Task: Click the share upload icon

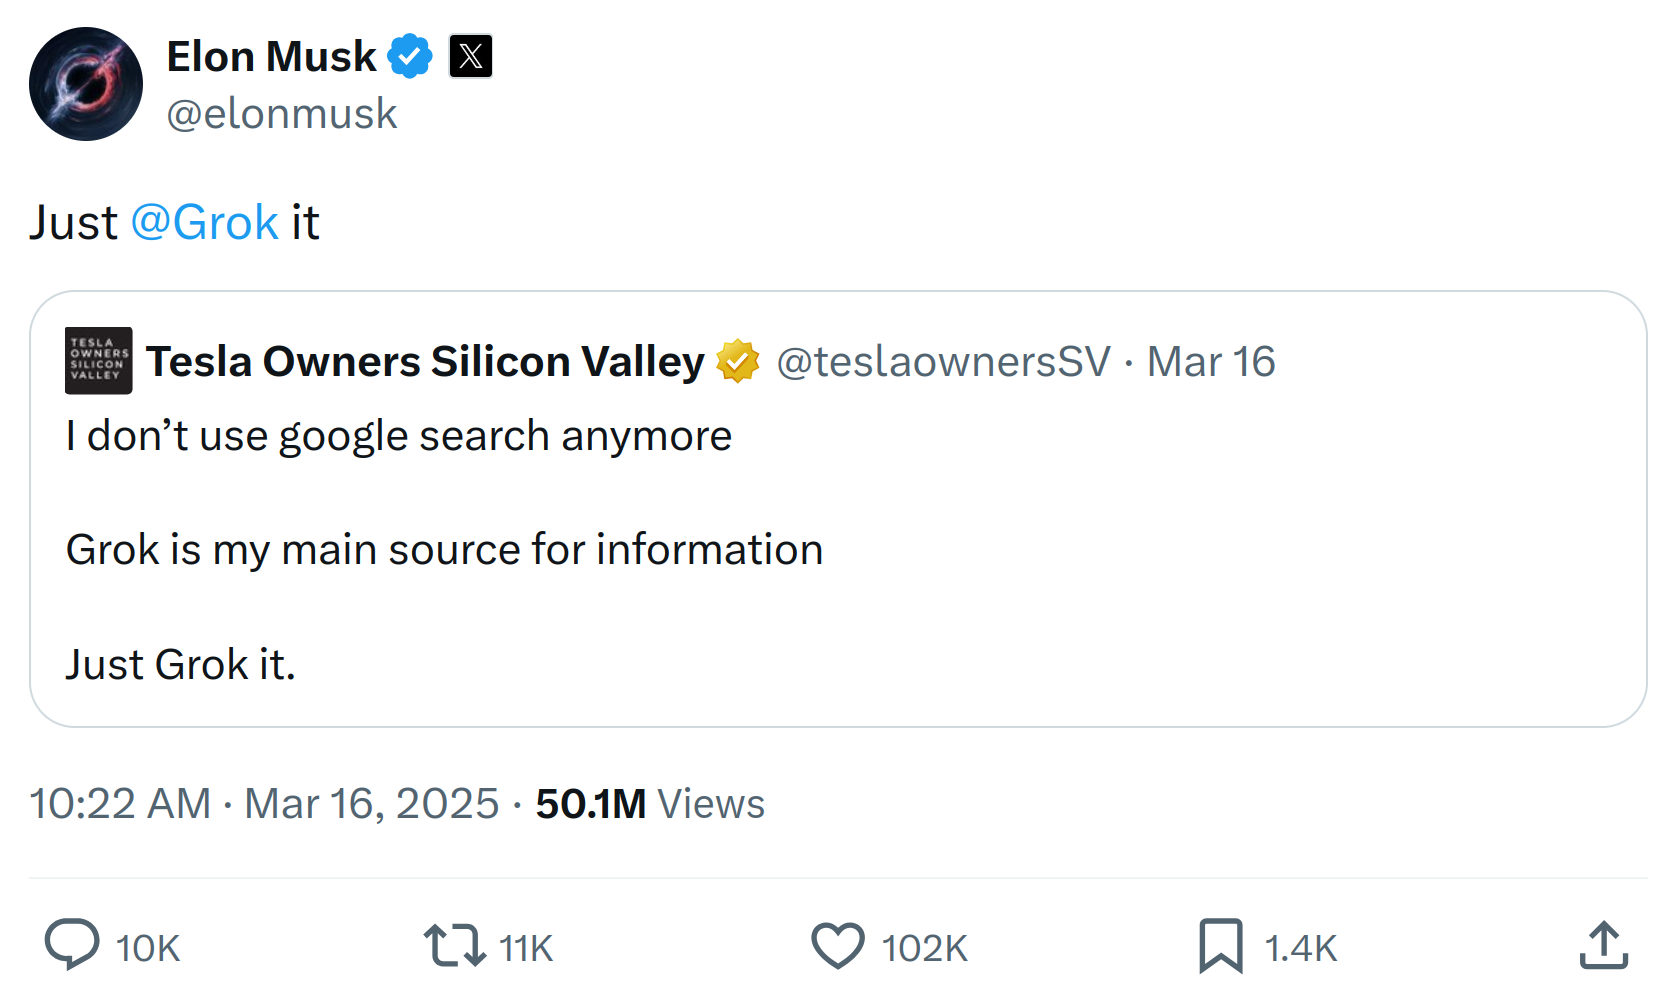Action: [1604, 945]
